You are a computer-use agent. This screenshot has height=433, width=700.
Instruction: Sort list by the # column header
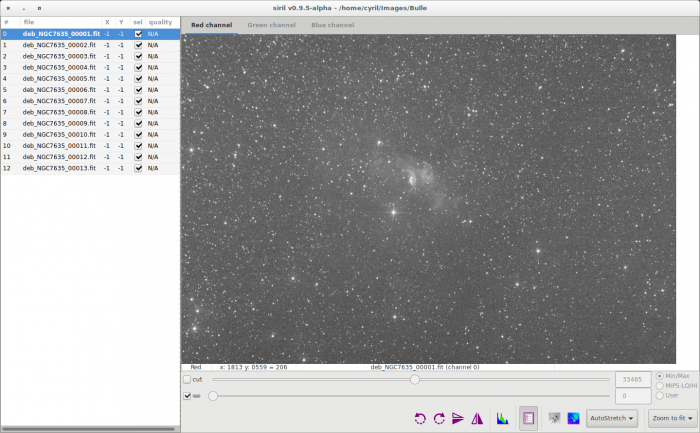(x=10, y=22)
